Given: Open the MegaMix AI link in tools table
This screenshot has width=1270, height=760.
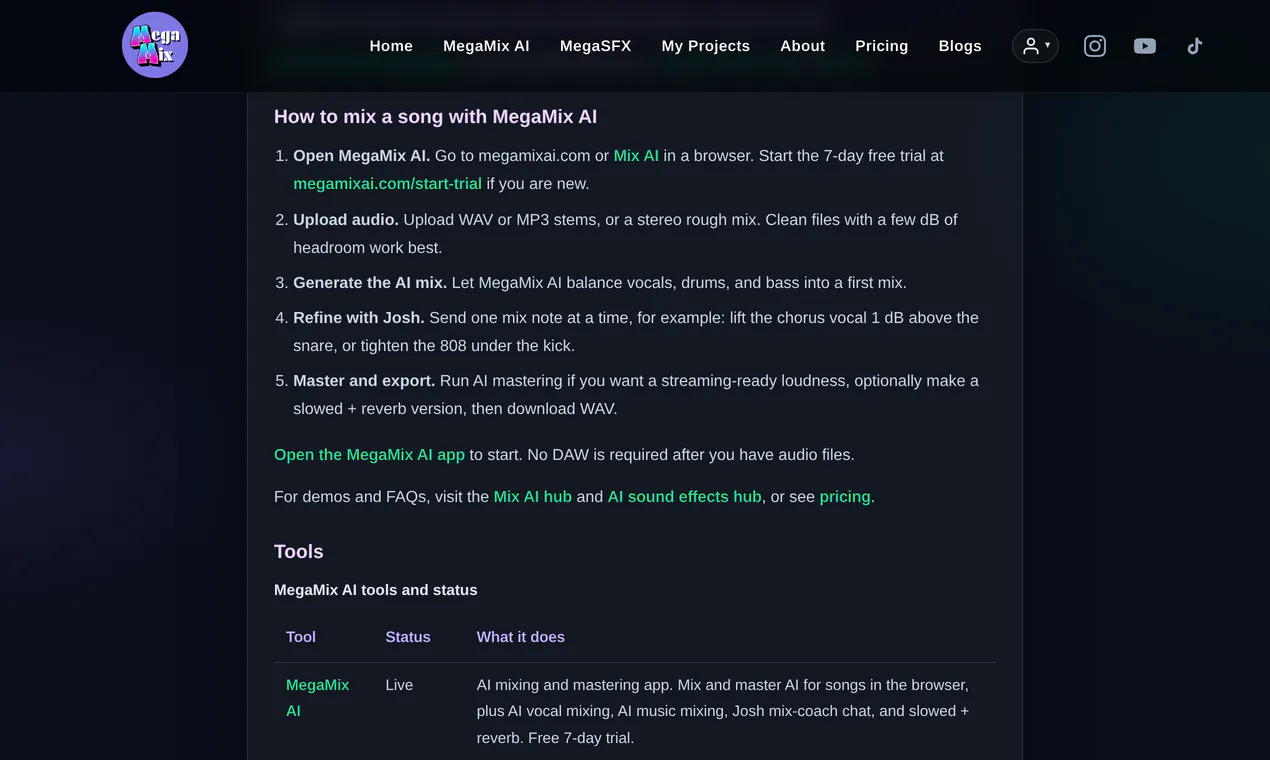Looking at the screenshot, I should pyautogui.click(x=317, y=698).
